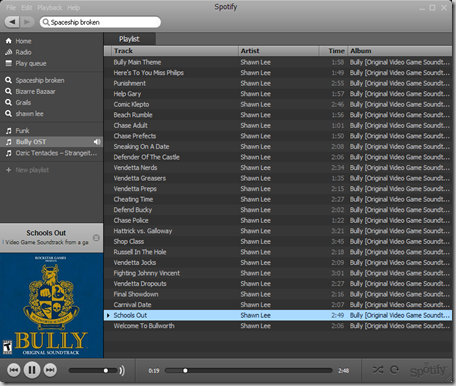Select the Sneaking On A Date track
Image resolution: width=456 pixels, height=386 pixels.
click(x=278, y=147)
